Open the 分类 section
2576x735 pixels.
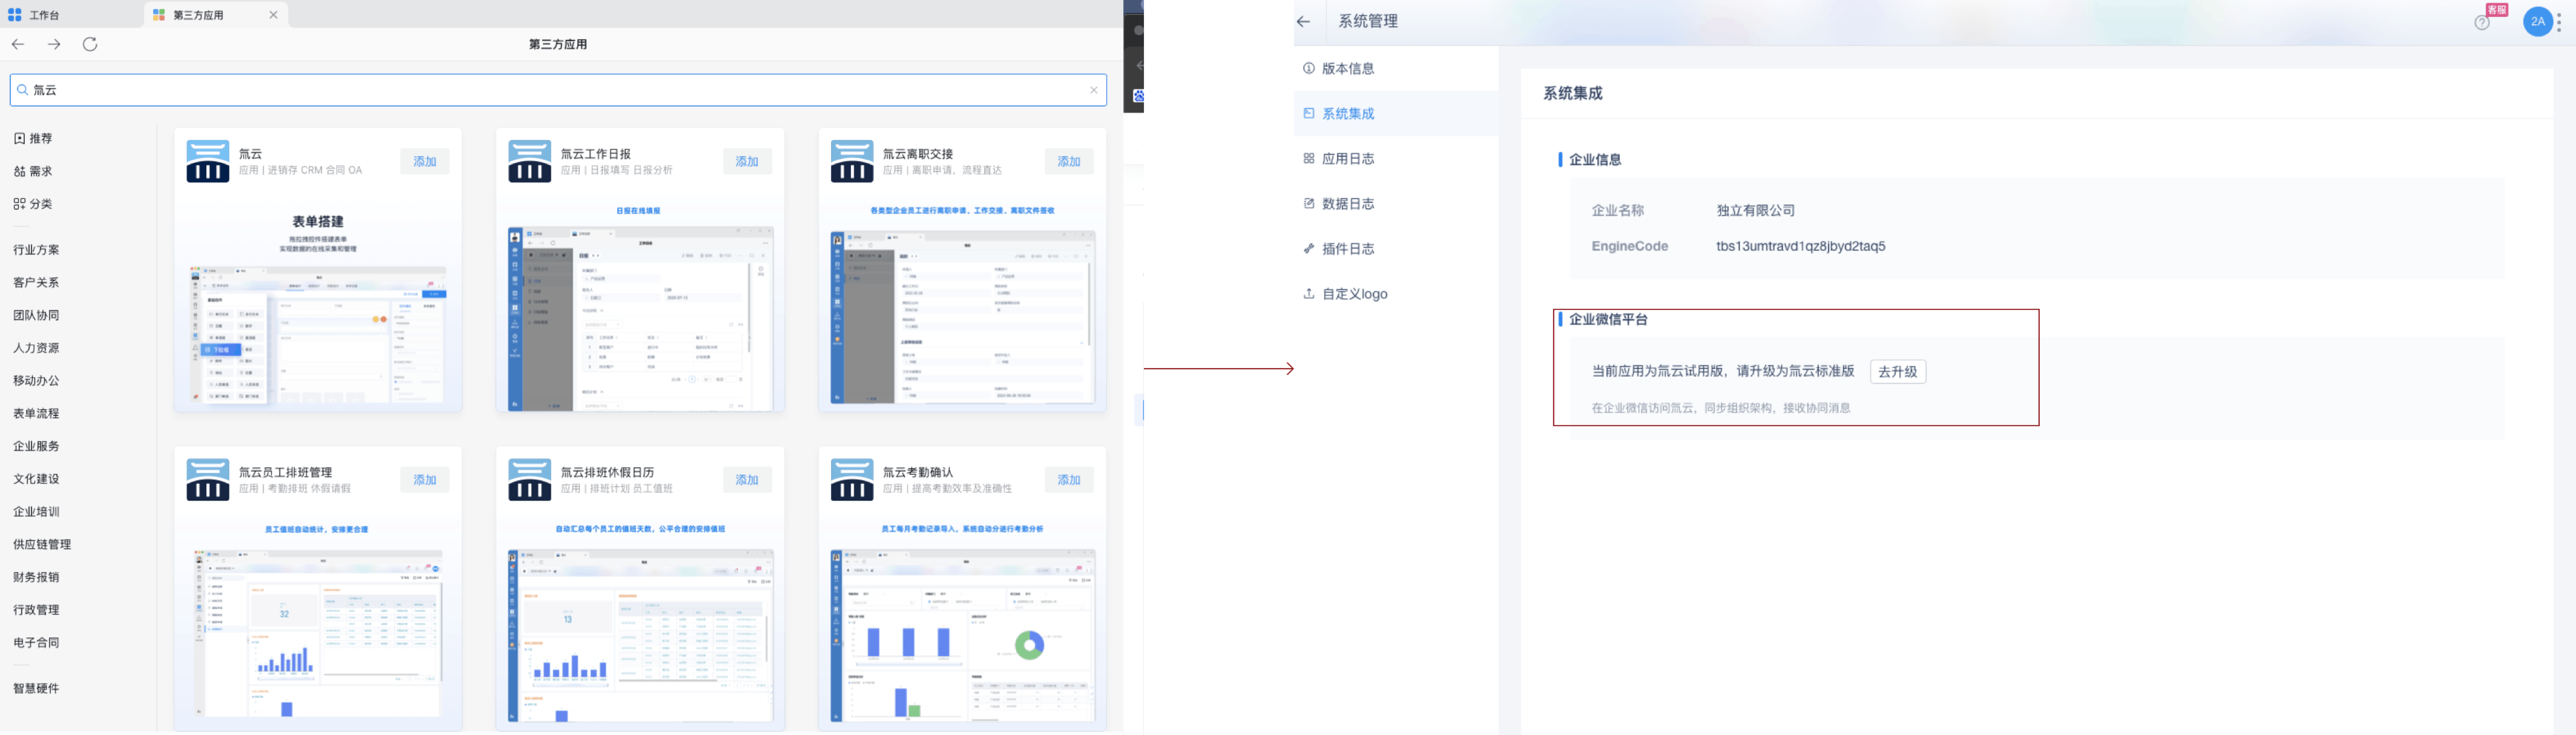click(x=33, y=203)
